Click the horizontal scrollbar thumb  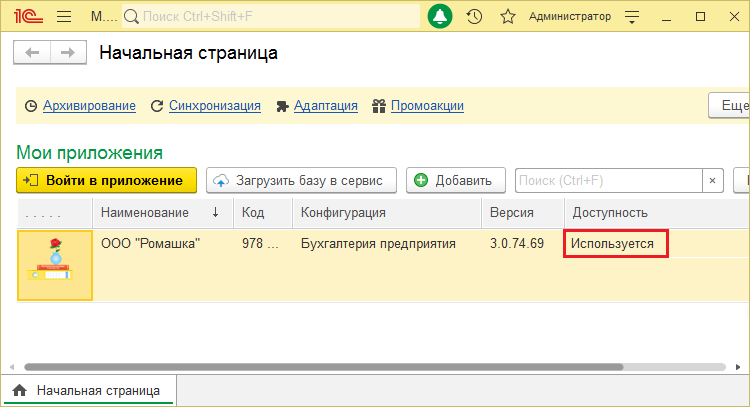(324, 367)
